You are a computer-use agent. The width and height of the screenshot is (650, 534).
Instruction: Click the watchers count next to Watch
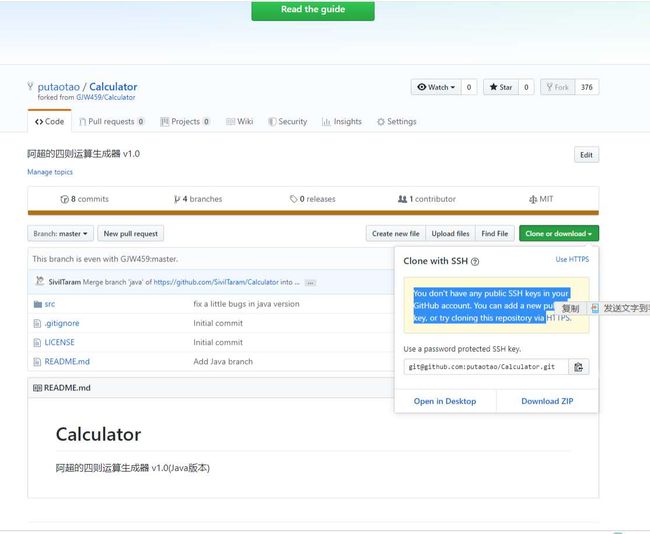(469, 87)
